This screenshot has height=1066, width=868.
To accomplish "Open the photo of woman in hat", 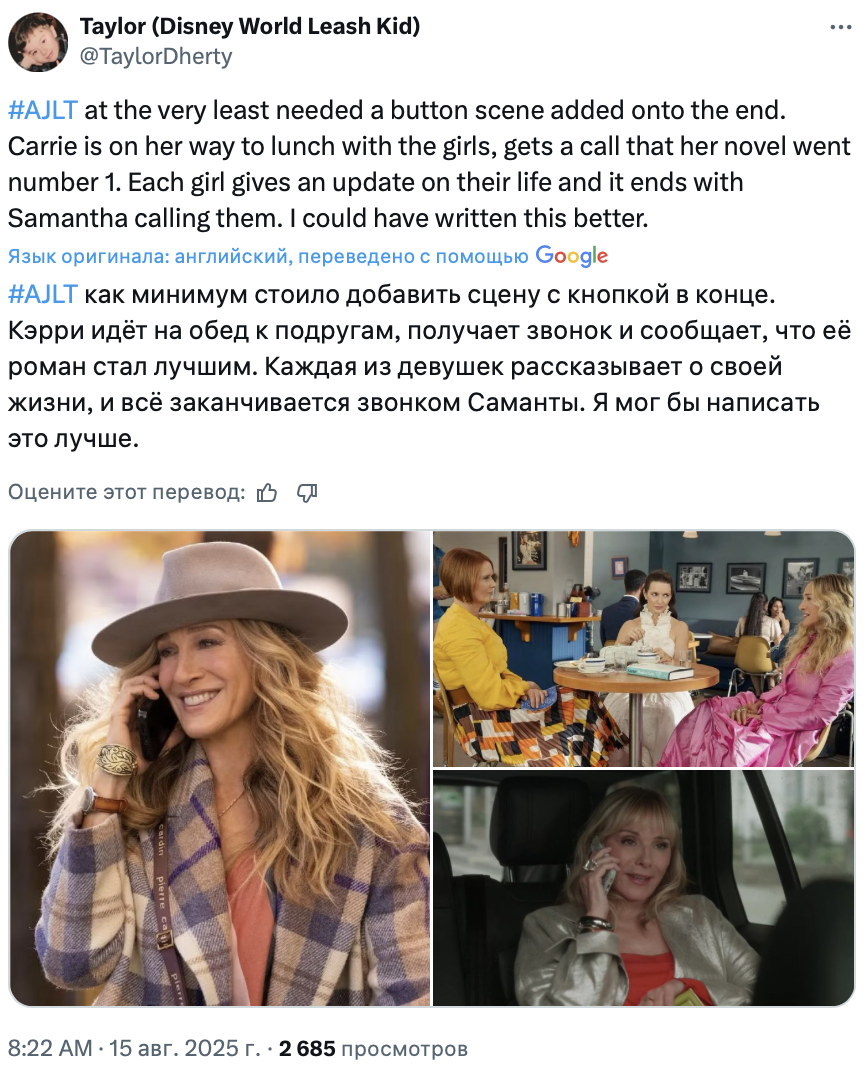I will [220, 768].
